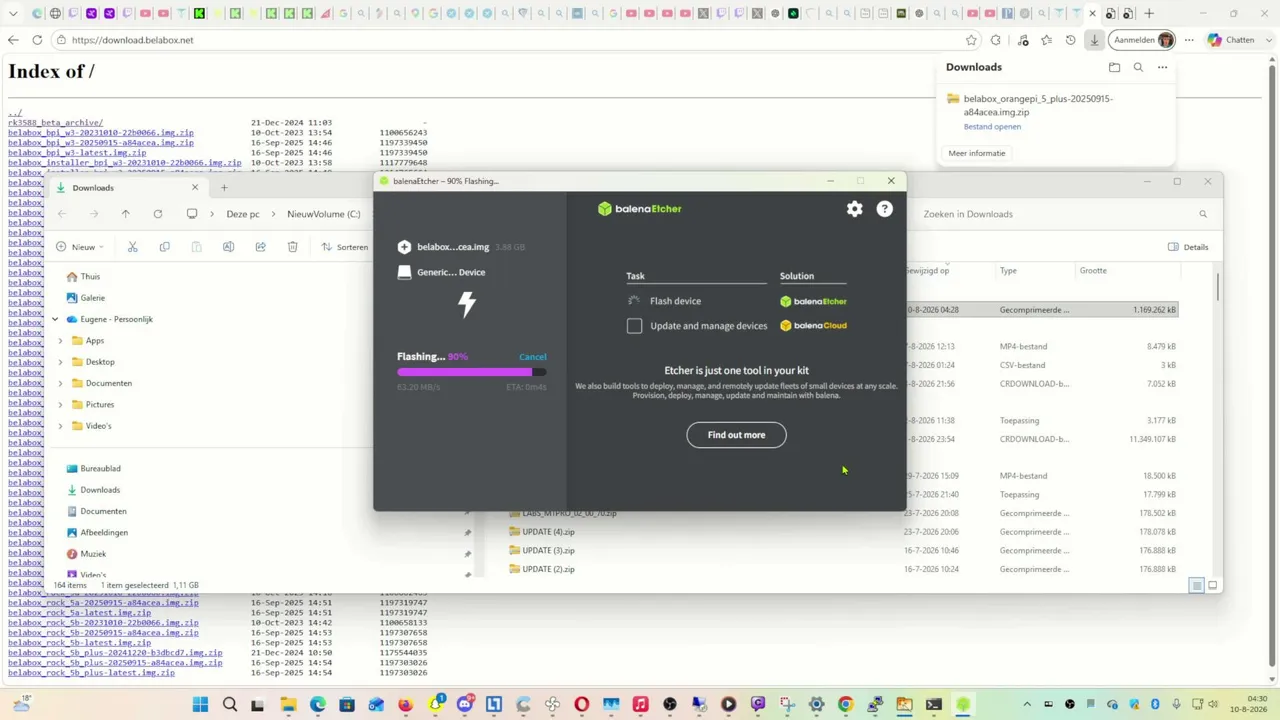1280x720 pixels.
Task: Open balenaEtcher help question mark
Action: point(884,209)
